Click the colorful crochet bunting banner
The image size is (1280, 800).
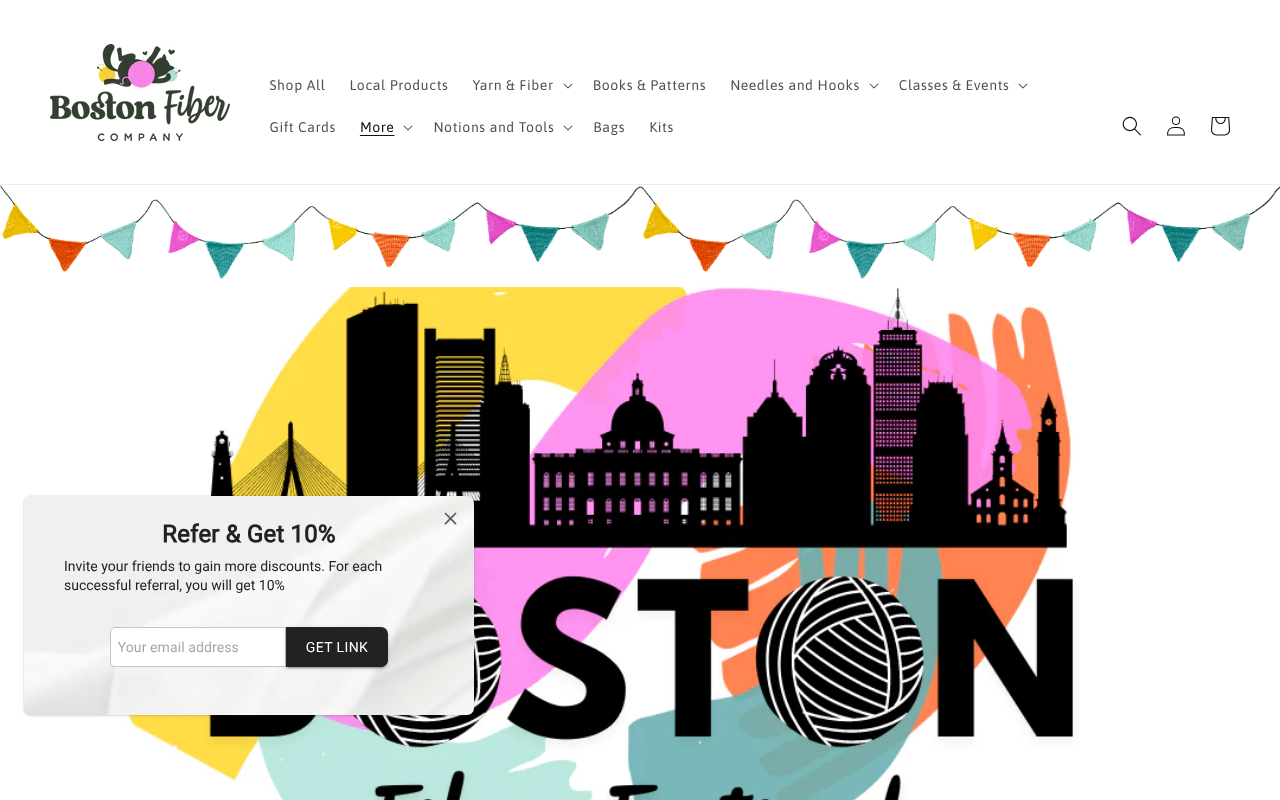[x=640, y=232]
